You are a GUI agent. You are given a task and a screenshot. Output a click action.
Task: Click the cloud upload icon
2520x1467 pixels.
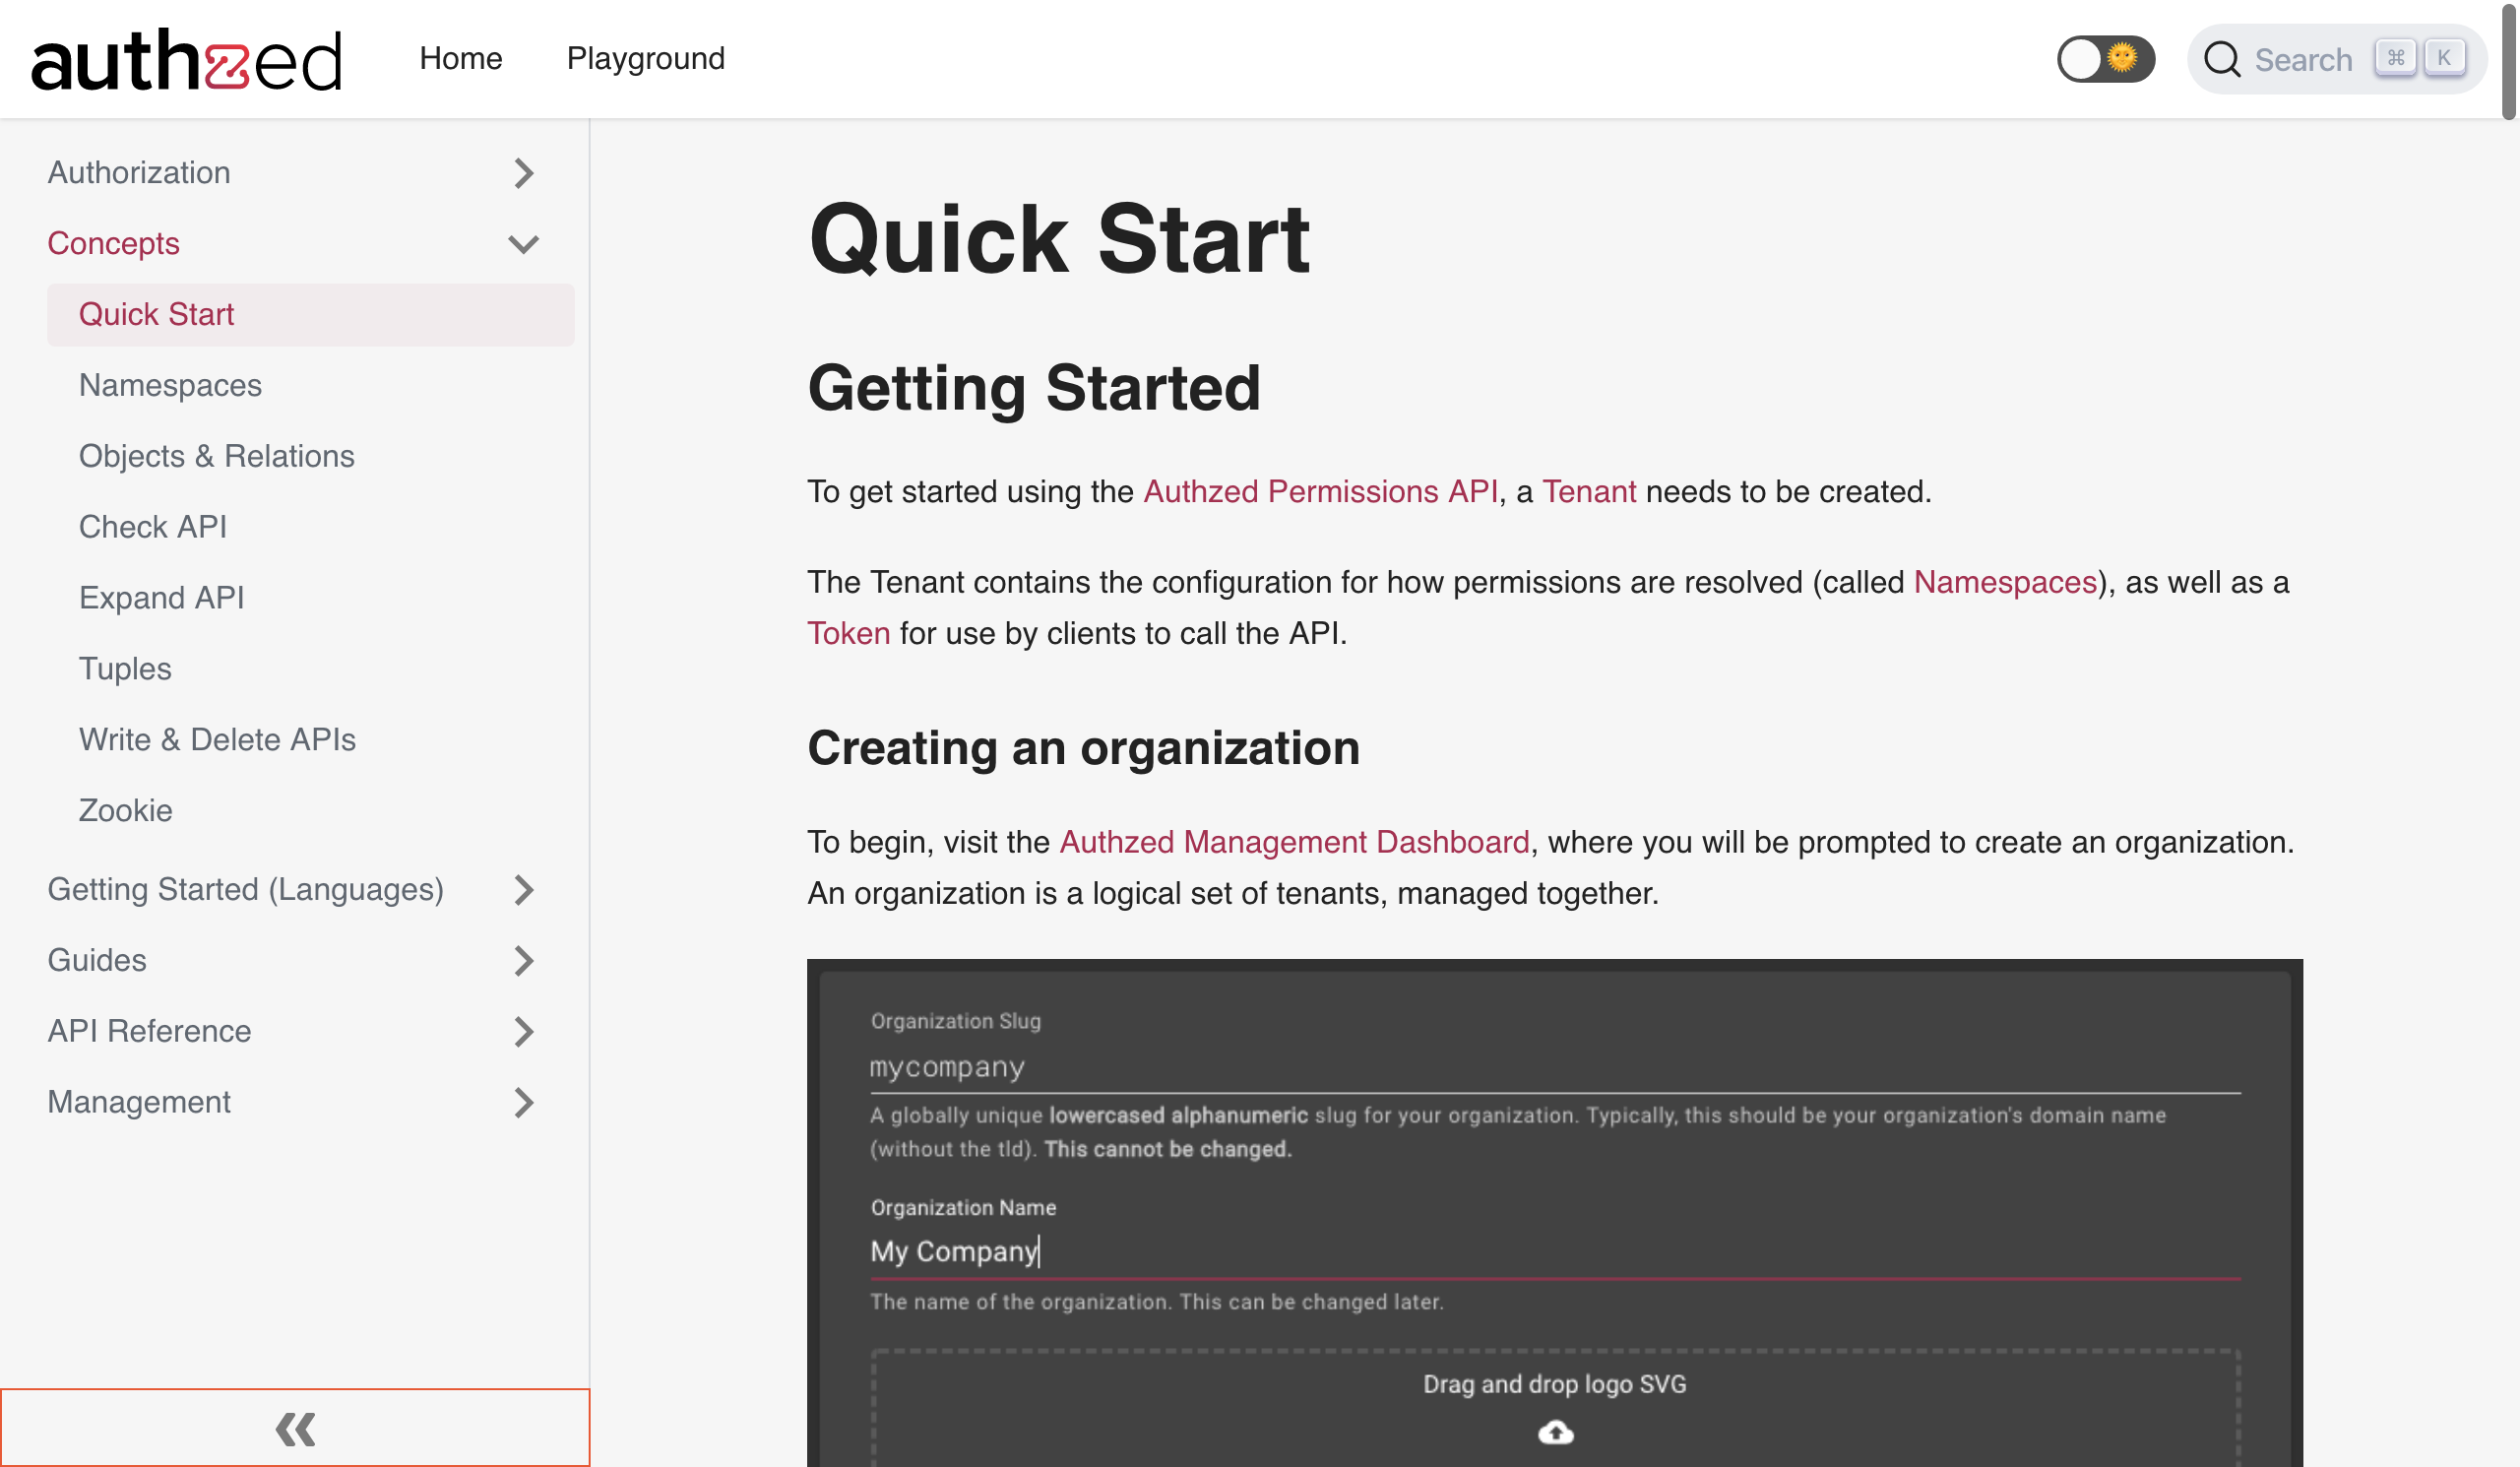coord(1555,1433)
